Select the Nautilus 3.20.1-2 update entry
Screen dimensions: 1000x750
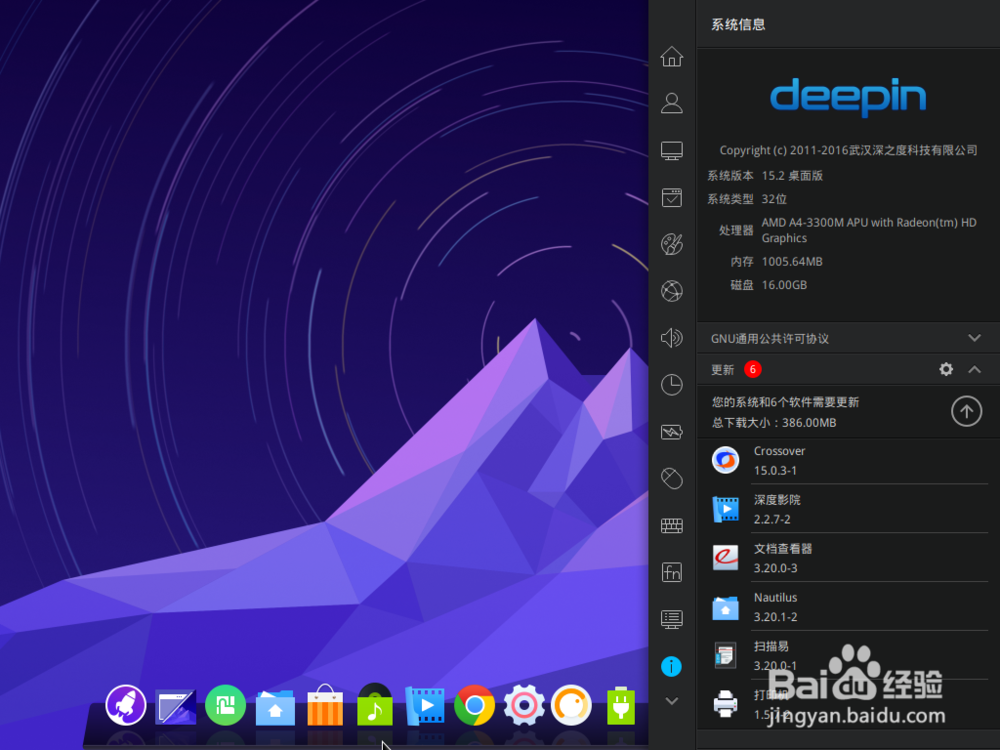pos(848,607)
